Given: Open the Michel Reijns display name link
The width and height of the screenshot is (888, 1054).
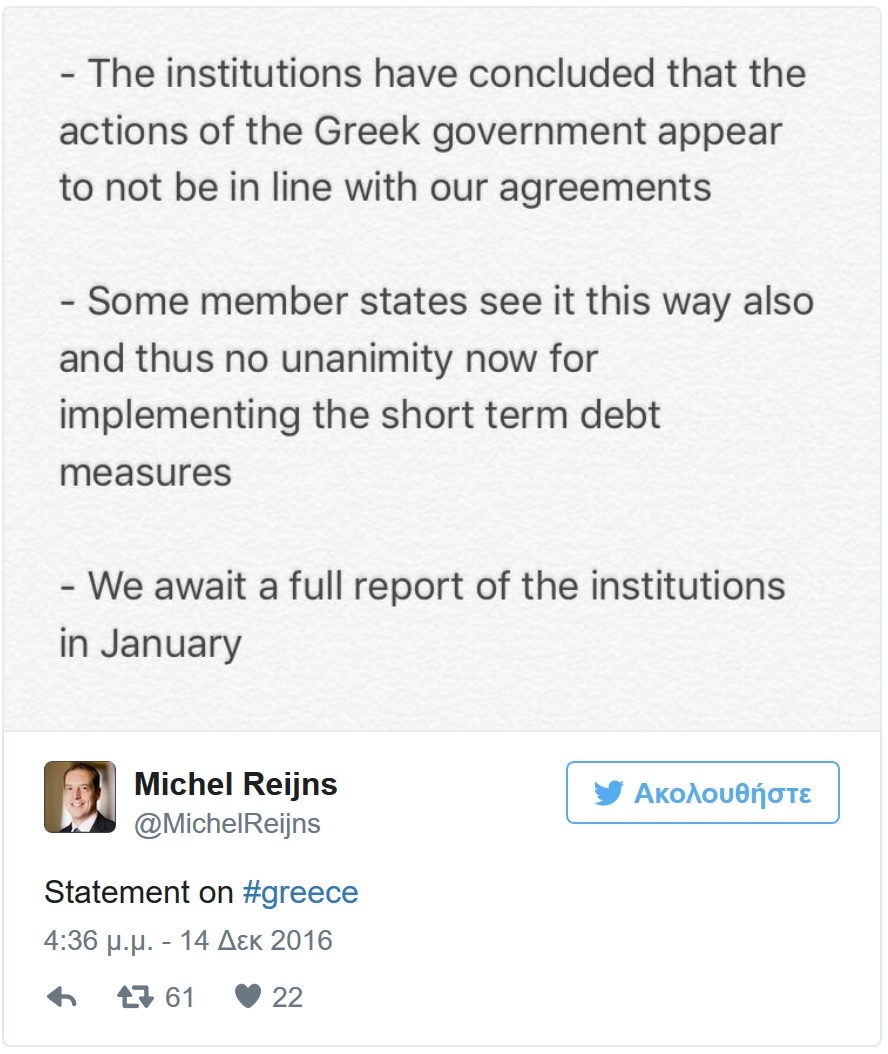Looking at the screenshot, I should 235,784.
